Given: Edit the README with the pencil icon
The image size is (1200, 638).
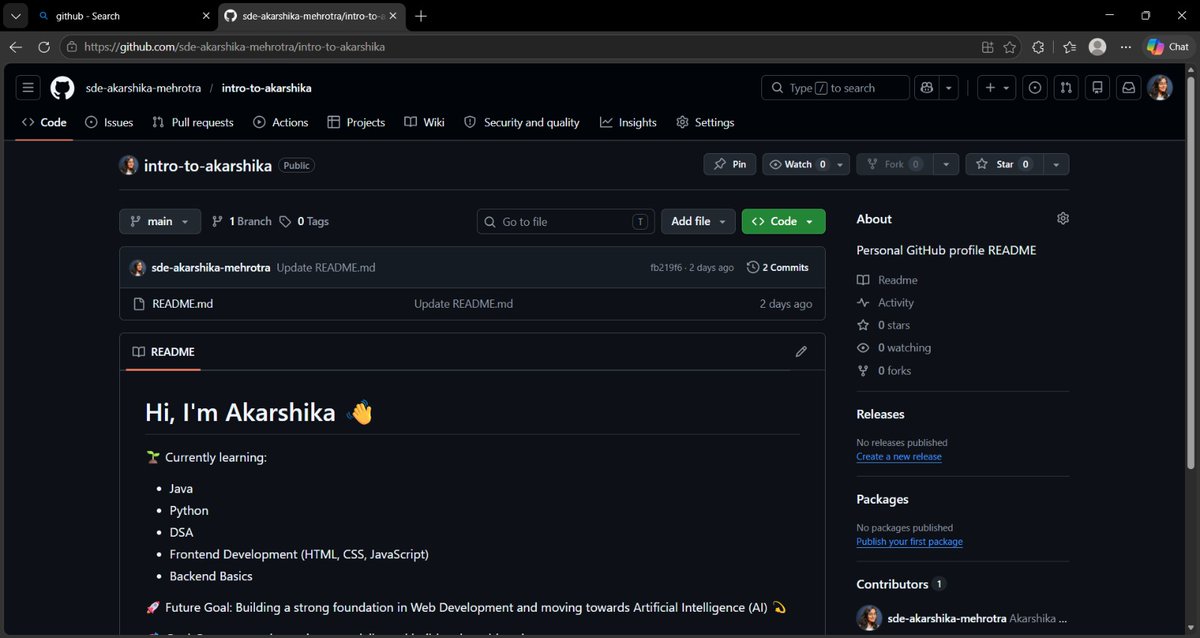Looking at the screenshot, I should click(801, 352).
